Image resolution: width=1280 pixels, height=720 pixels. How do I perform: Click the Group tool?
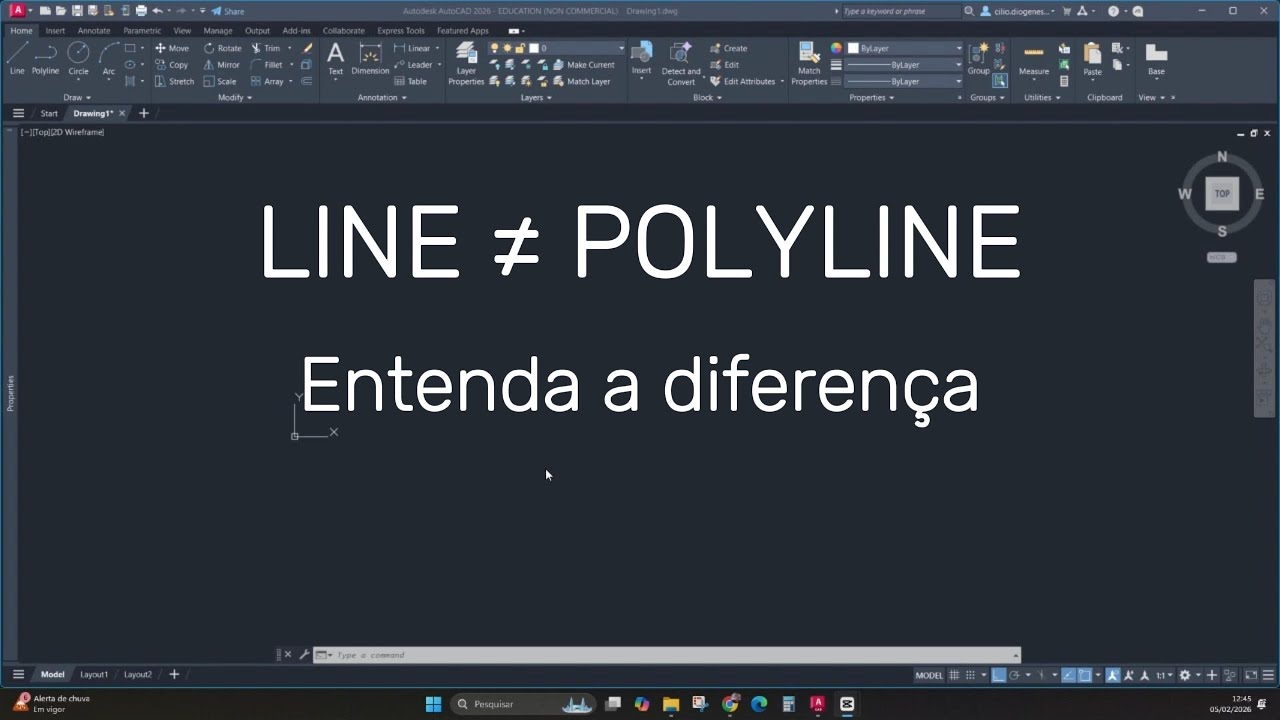coord(979,58)
